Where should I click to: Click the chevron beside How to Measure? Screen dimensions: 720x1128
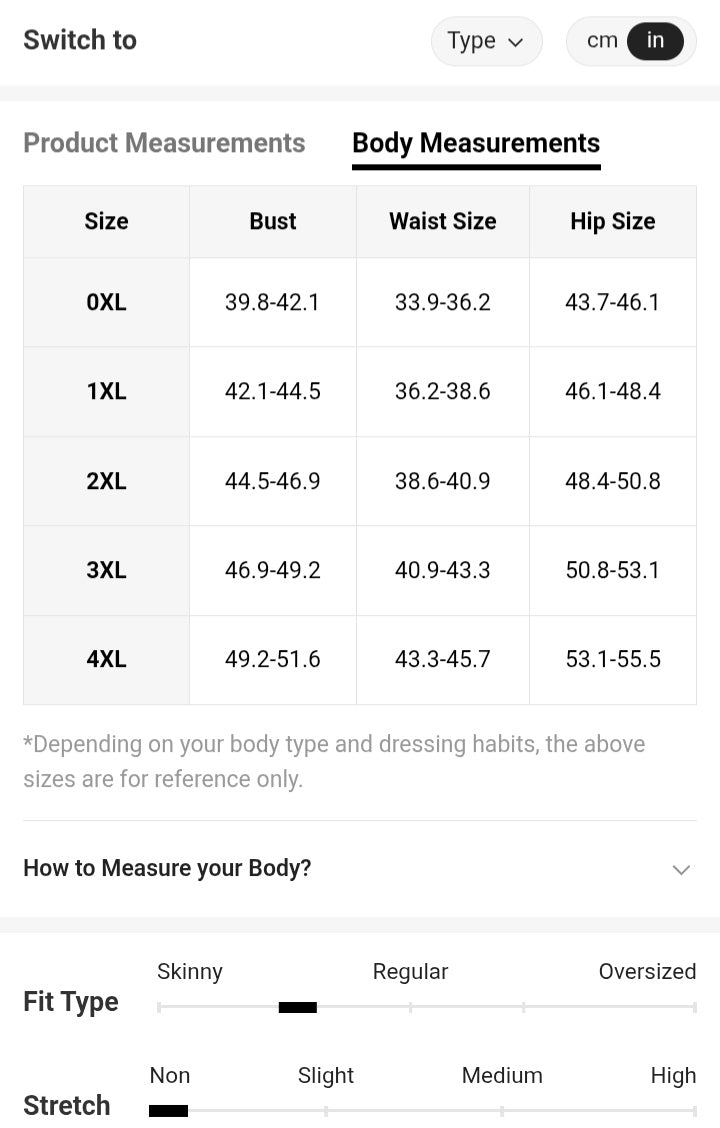coord(681,869)
